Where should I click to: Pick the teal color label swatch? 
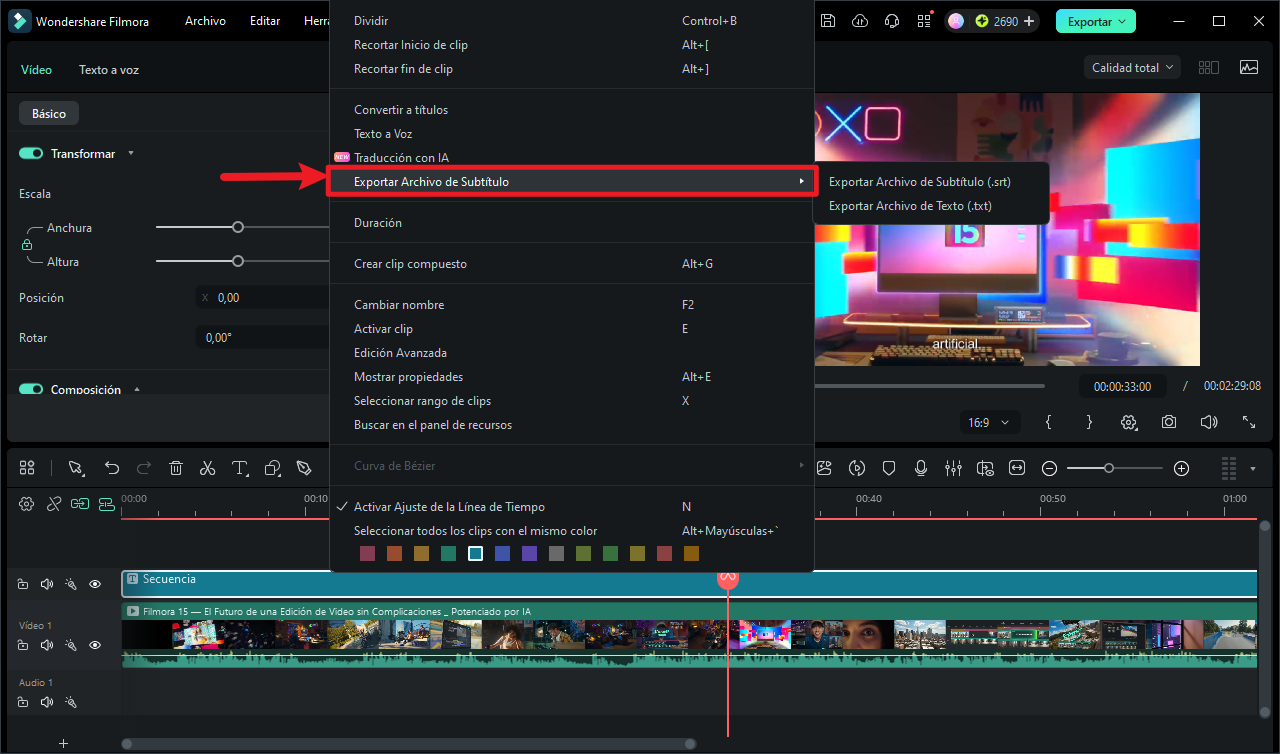[x=448, y=553]
